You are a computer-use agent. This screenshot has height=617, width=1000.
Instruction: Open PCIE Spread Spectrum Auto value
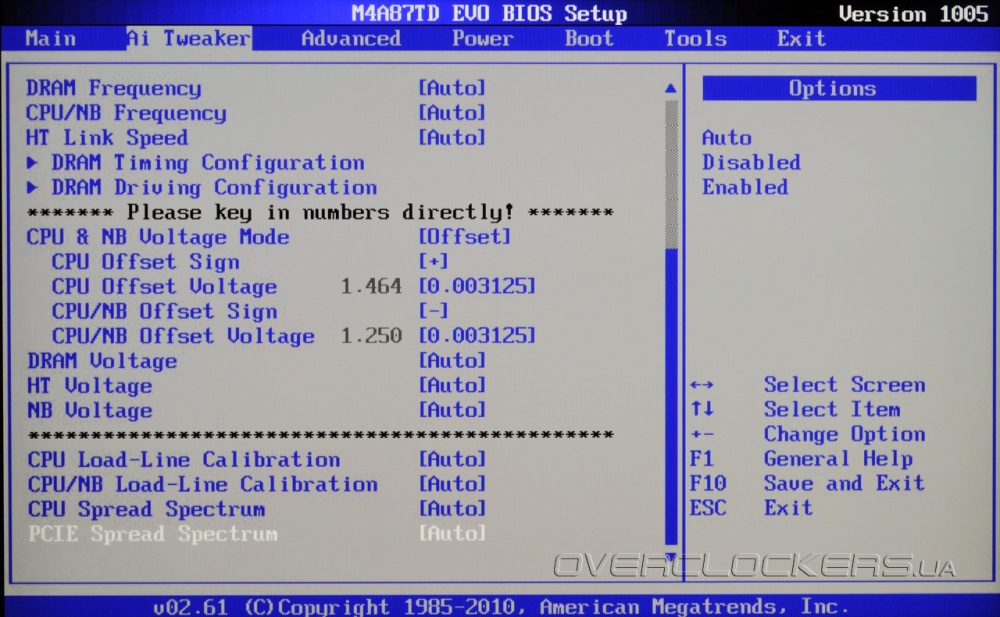452,533
